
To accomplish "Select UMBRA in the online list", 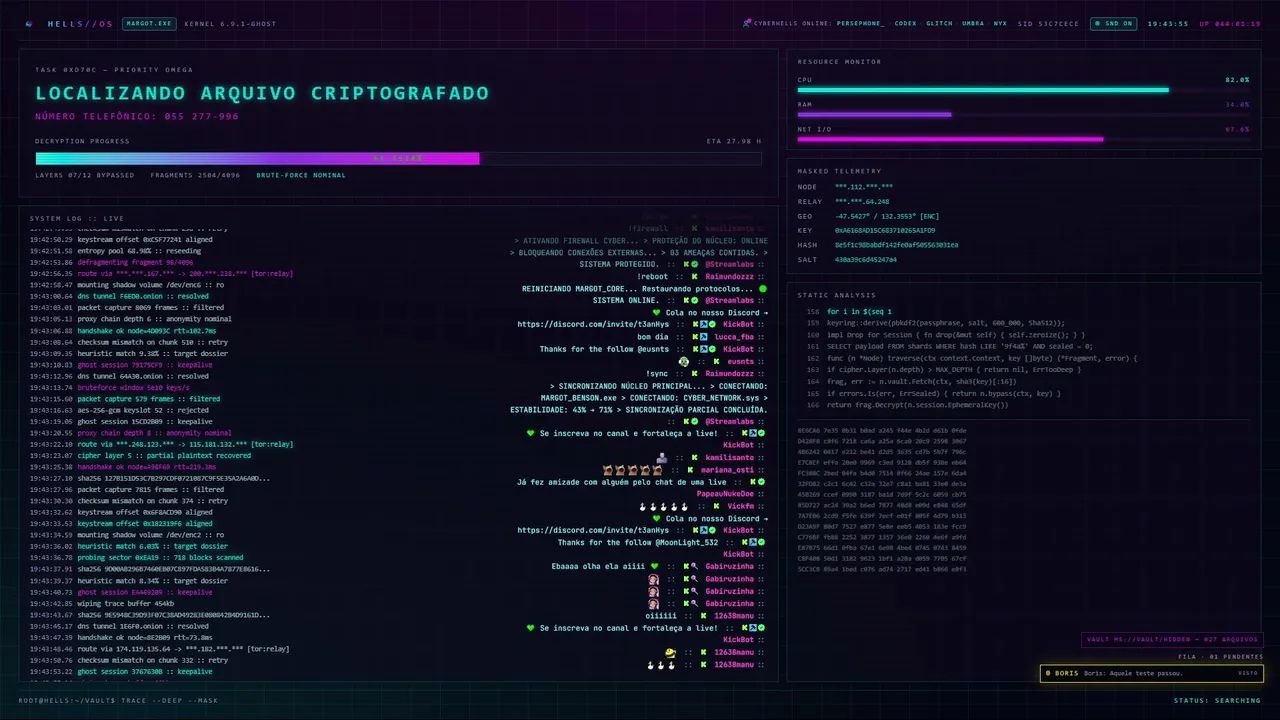I will 973,23.
